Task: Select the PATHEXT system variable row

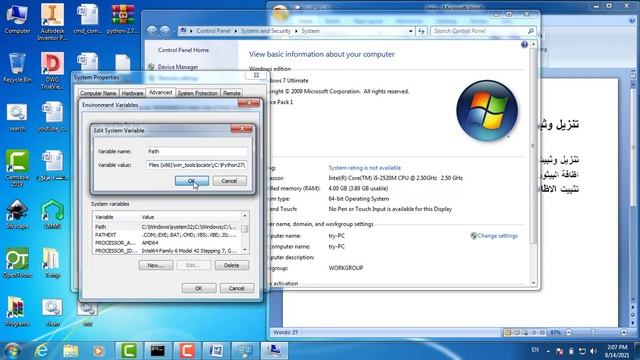Action: click(167, 235)
